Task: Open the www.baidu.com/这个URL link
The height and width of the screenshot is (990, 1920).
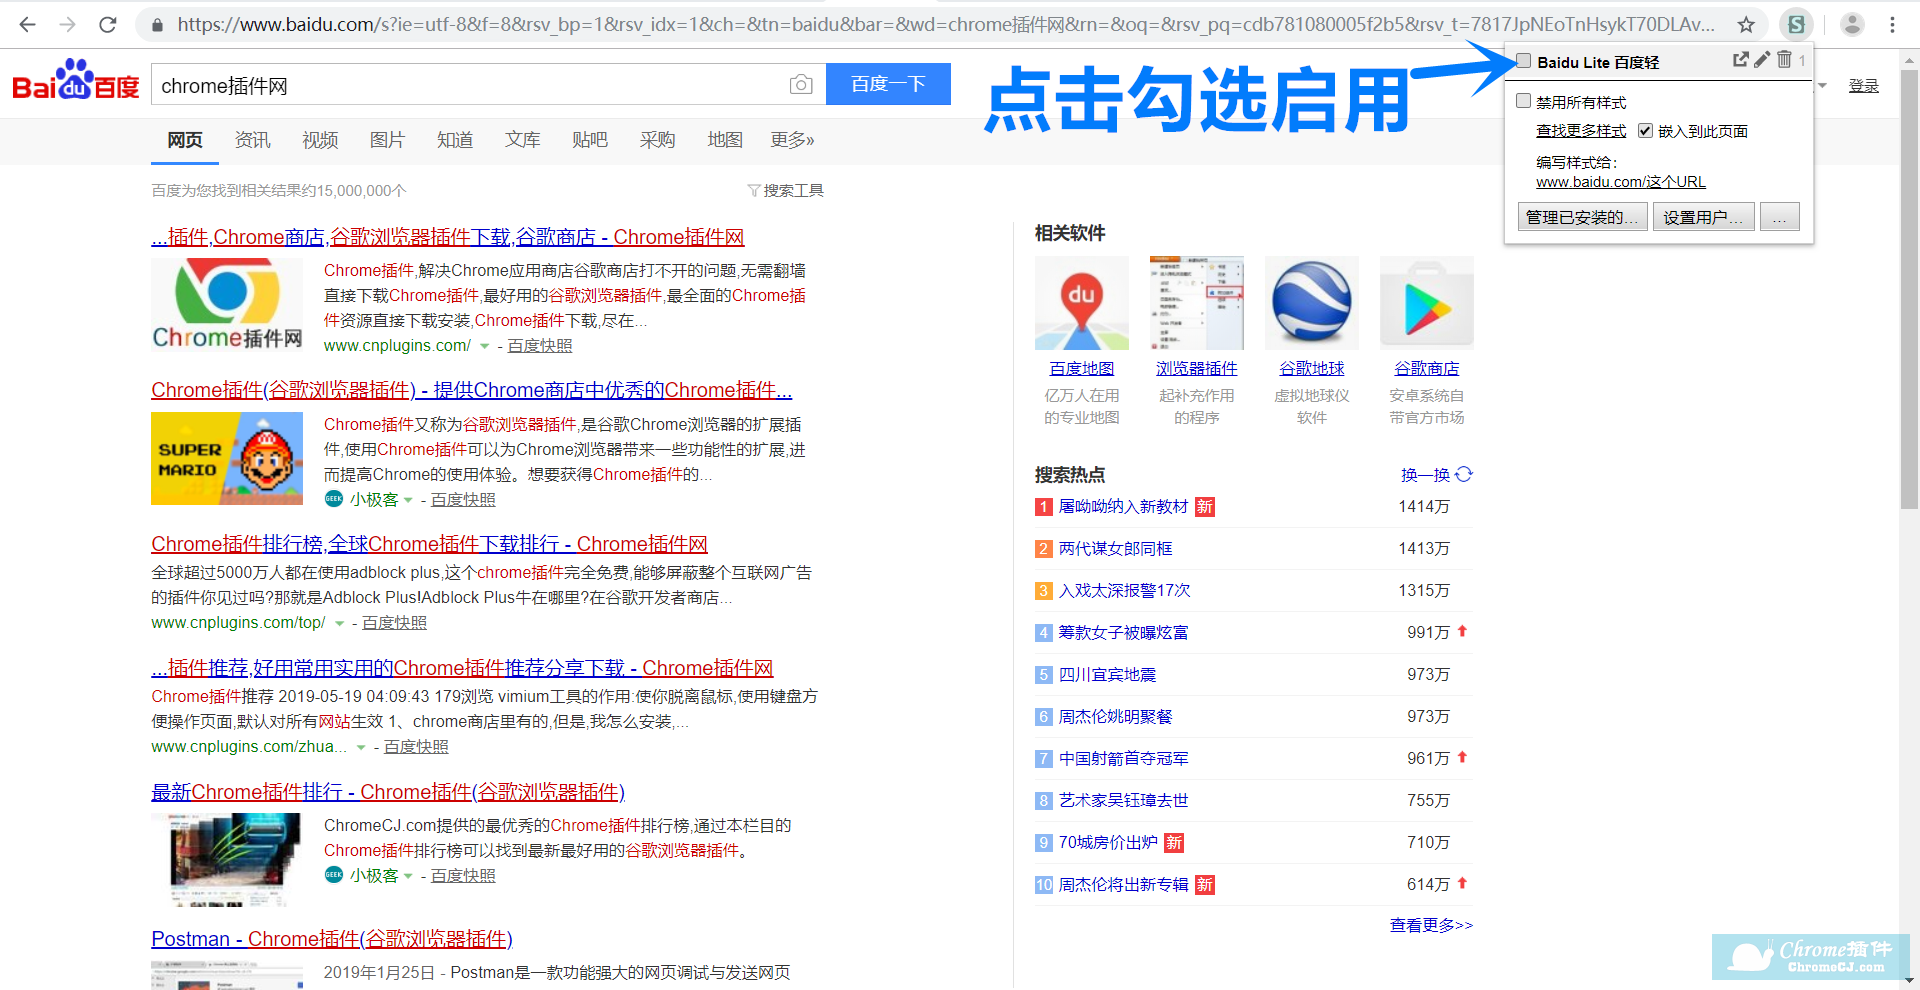Action: [x=1621, y=182]
